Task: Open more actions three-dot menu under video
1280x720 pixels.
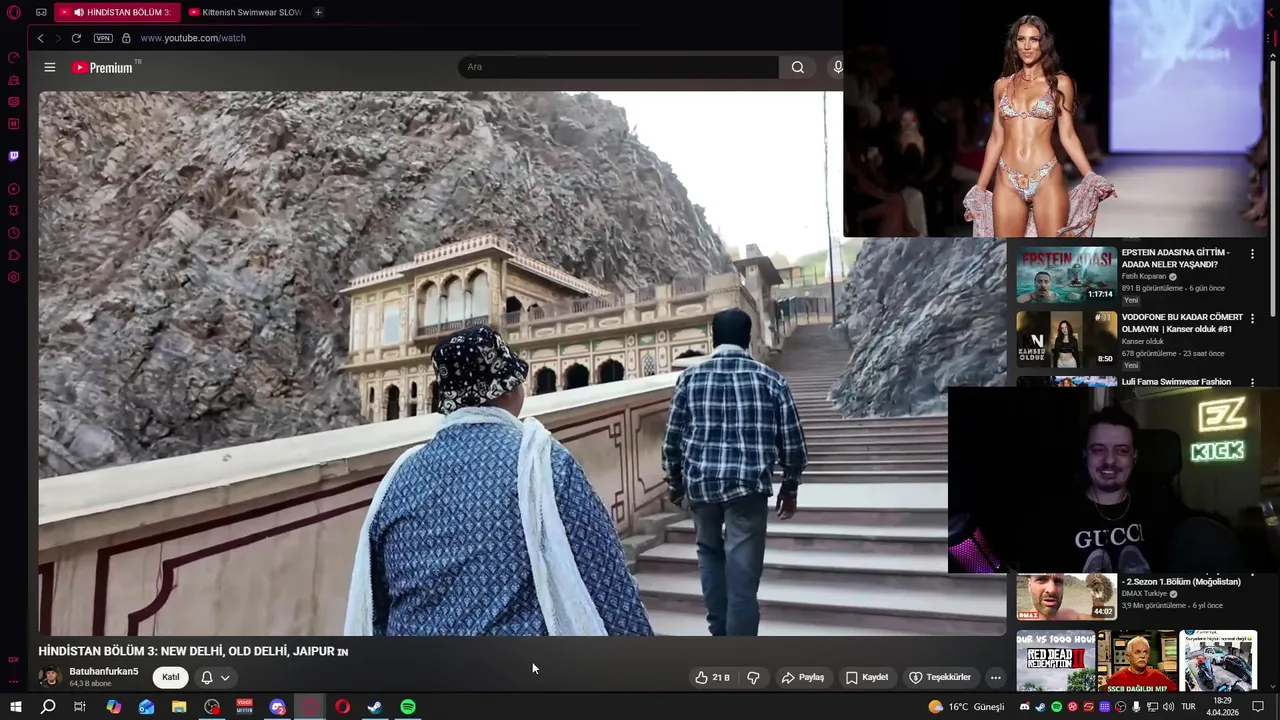Action: 995,677
